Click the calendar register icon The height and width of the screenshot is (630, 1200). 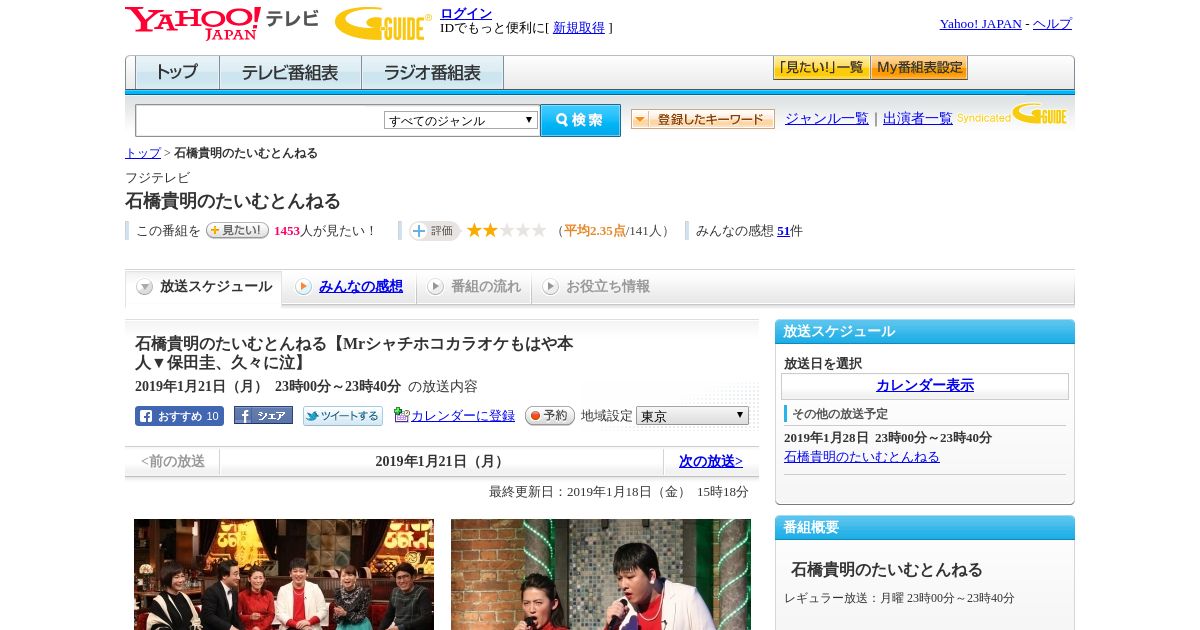402,415
